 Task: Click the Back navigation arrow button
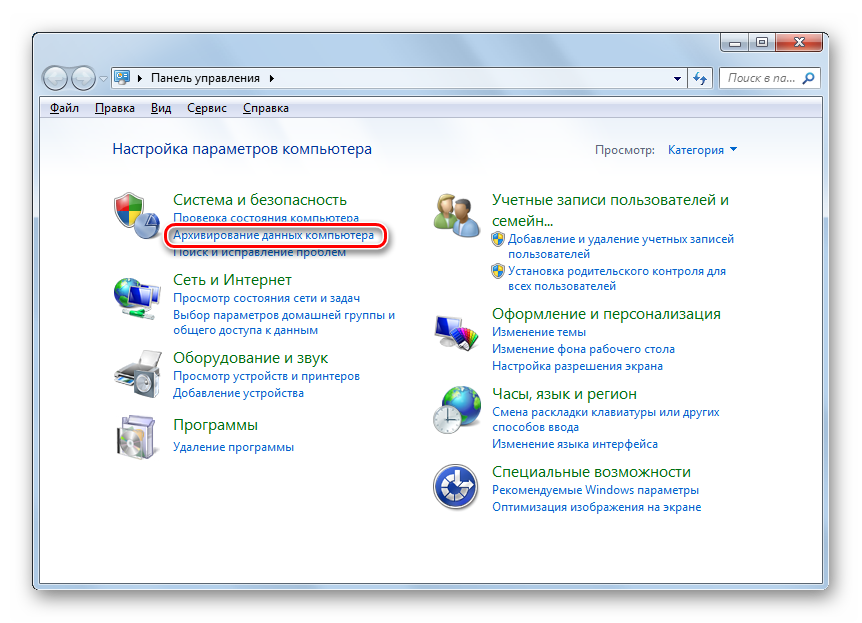point(56,78)
